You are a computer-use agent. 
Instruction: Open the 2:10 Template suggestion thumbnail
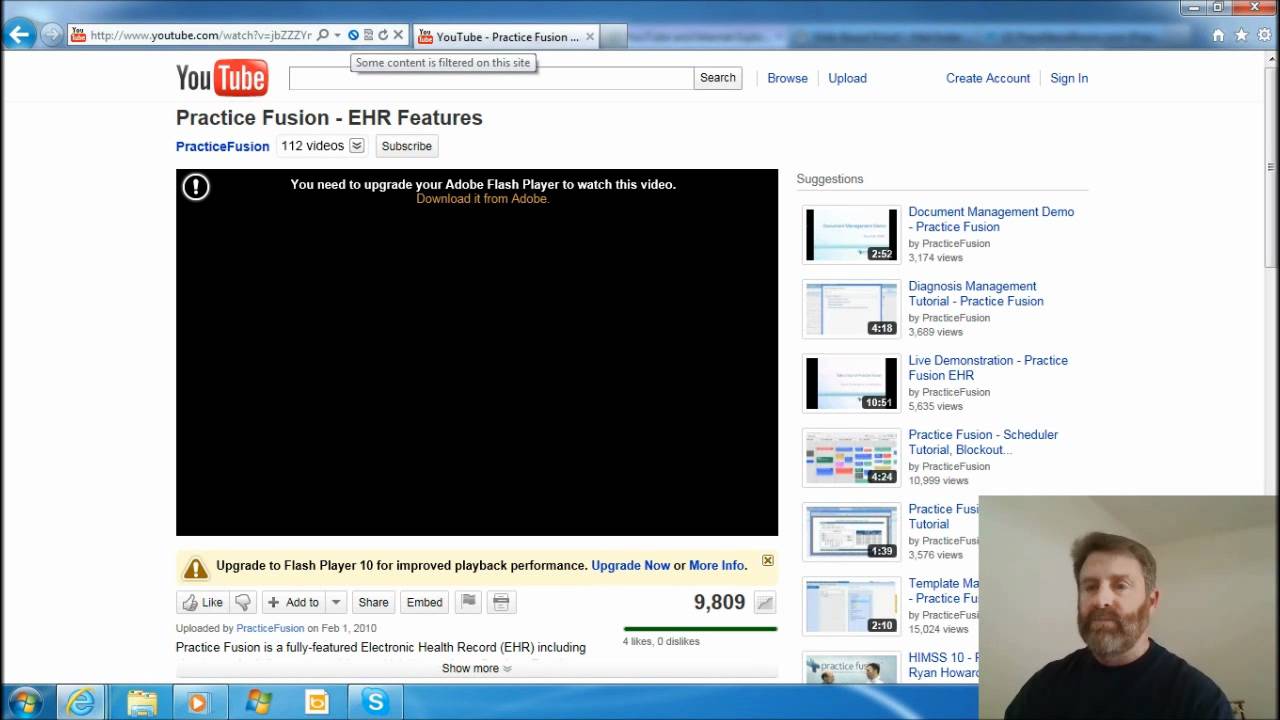pos(851,606)
